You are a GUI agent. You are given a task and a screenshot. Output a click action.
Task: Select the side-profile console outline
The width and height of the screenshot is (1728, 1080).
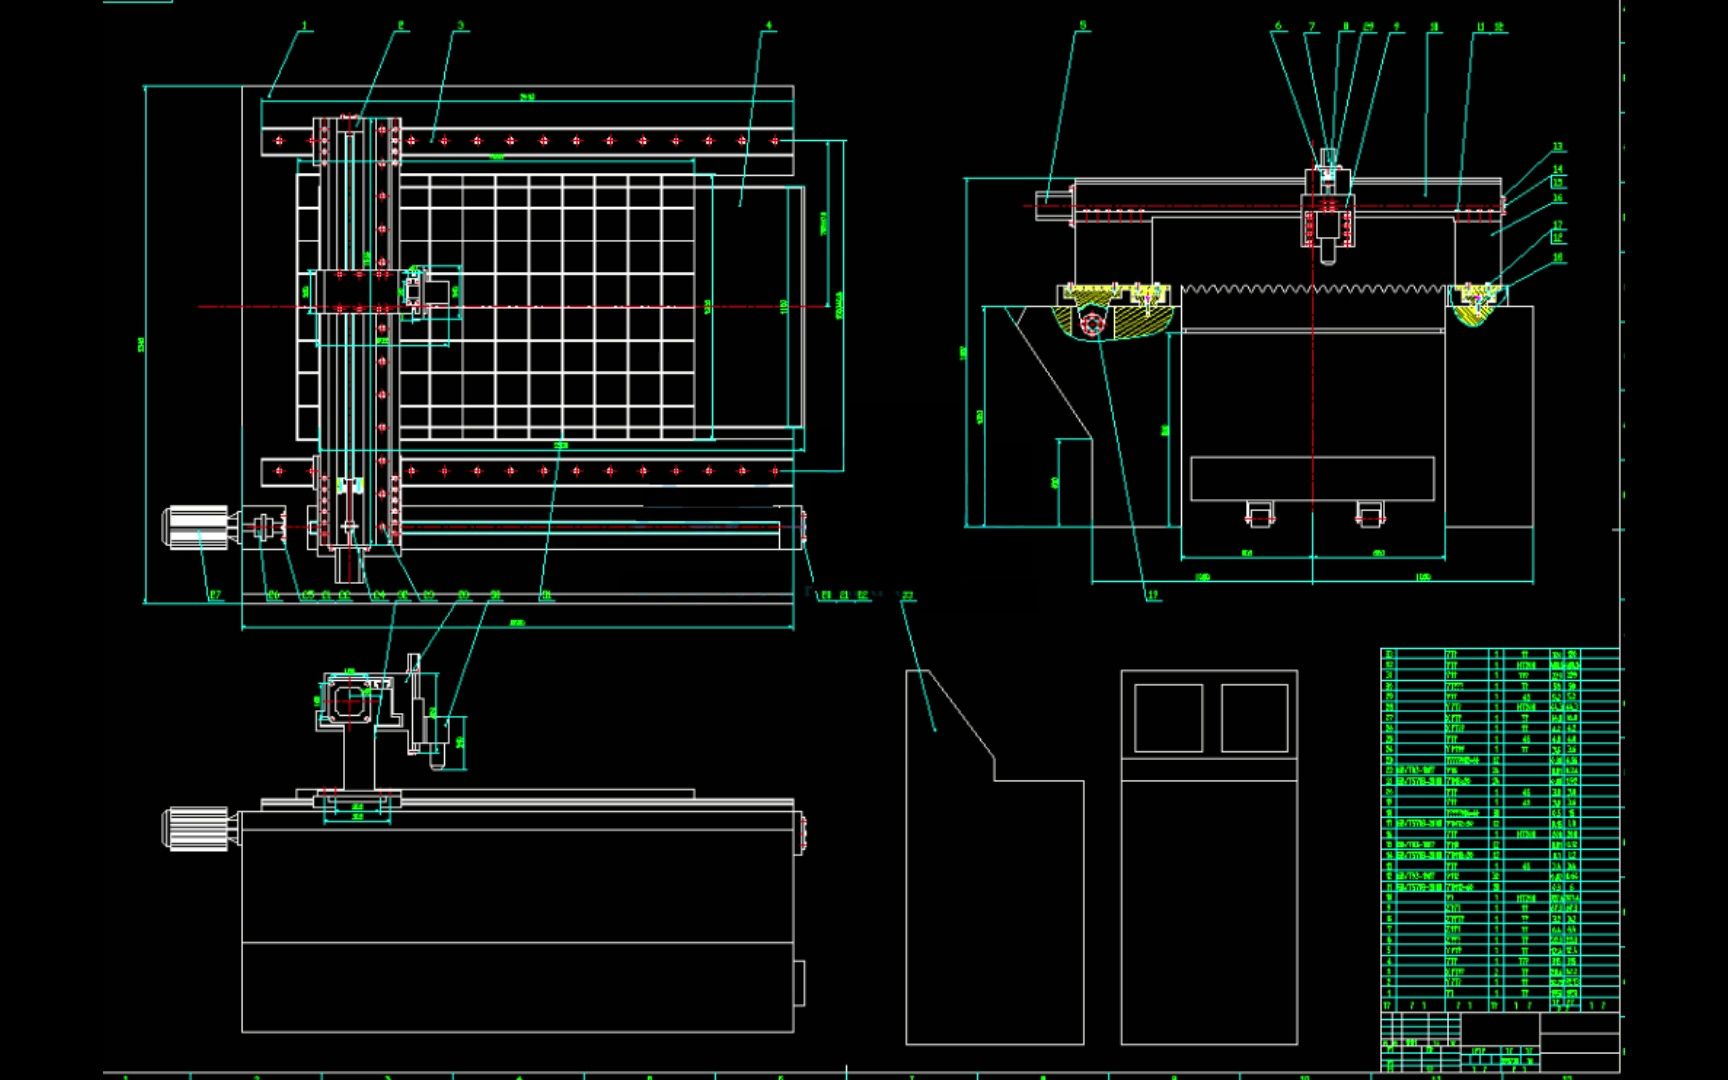point(995,857)
